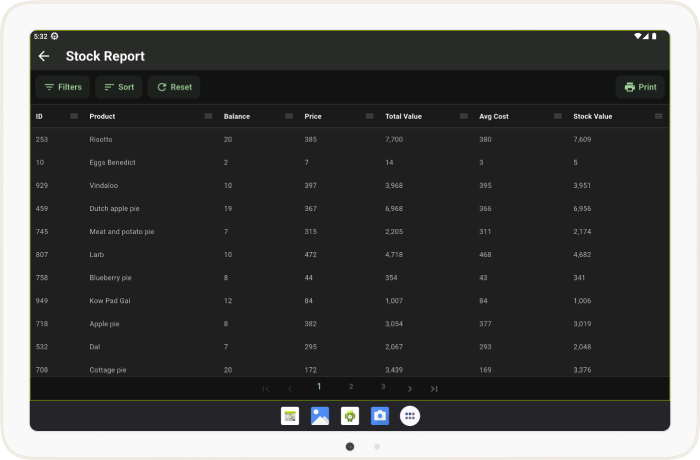This screenshot has height=460, width=700.
Task: Open the gallery app in dock
Action: click(x=320, y=416)
